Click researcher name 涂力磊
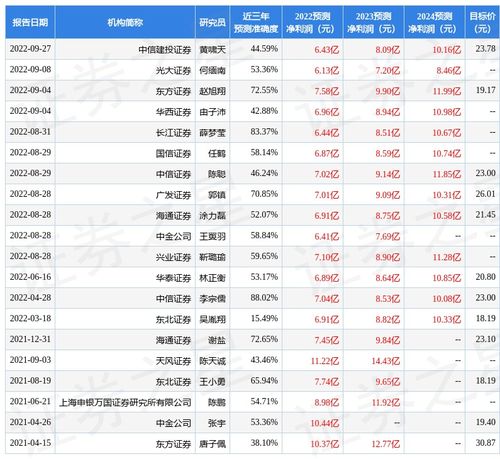This screenshot has height=459, width=500. pyautogui.click(x=212, y=216)
